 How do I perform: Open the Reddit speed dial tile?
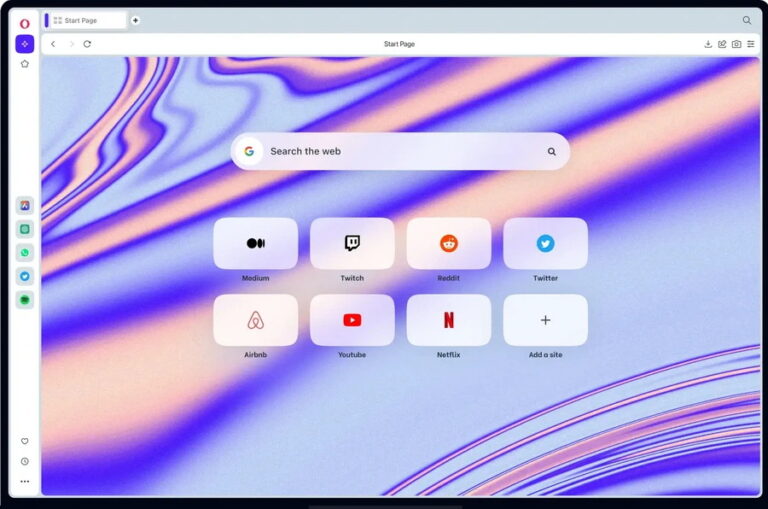[449, 243]
